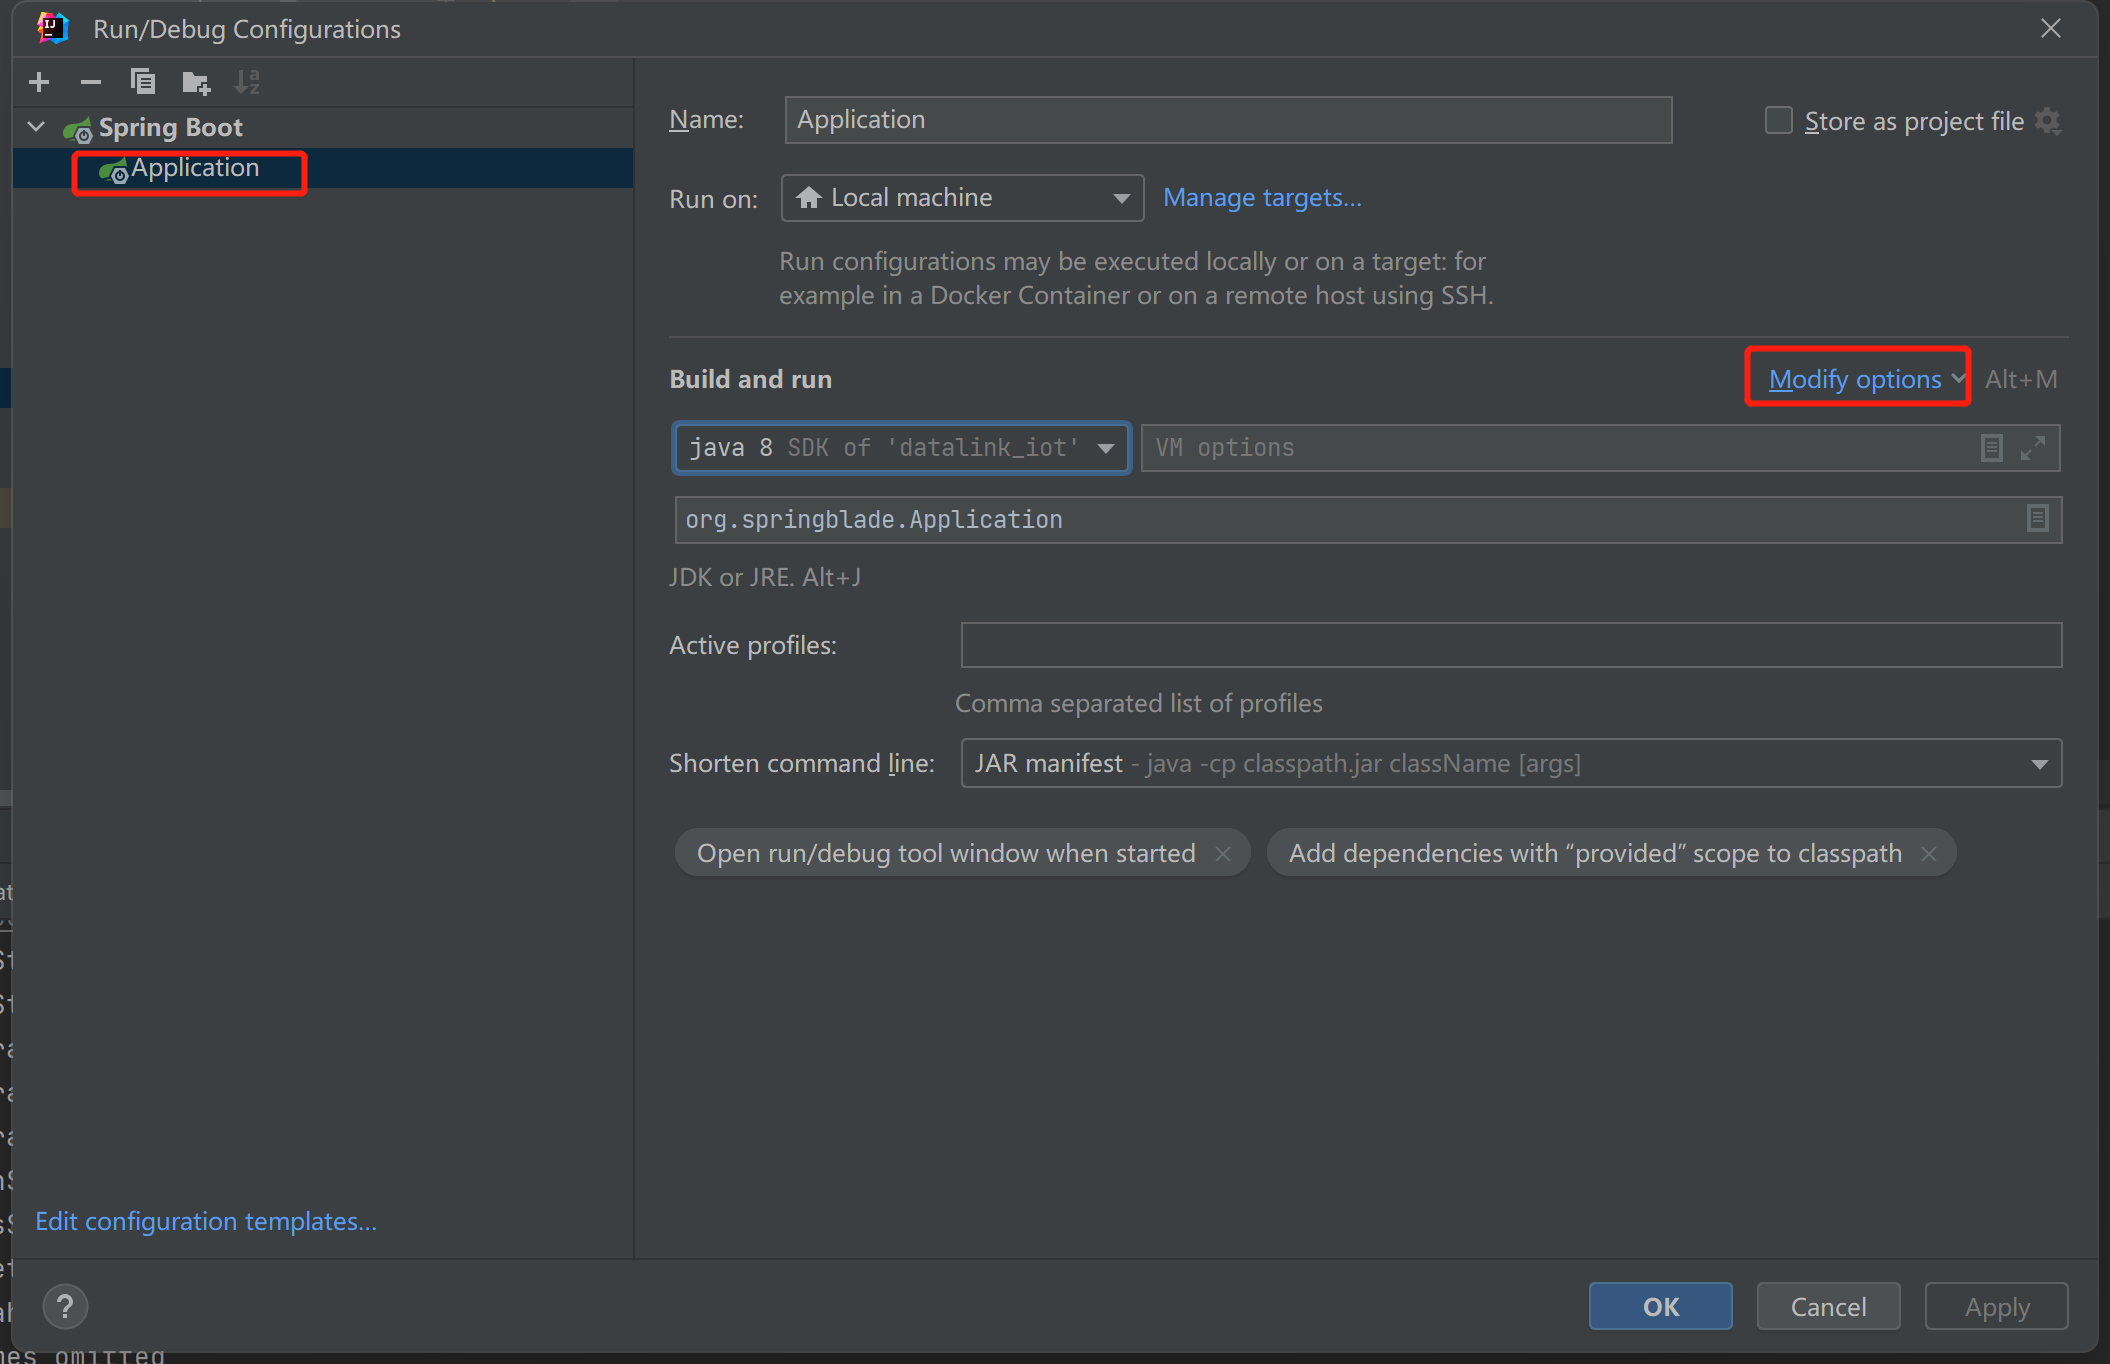This screenshot has height=1364, width=2110.
Task: Sort configurations alphabetically
Action: coord(247,82)
